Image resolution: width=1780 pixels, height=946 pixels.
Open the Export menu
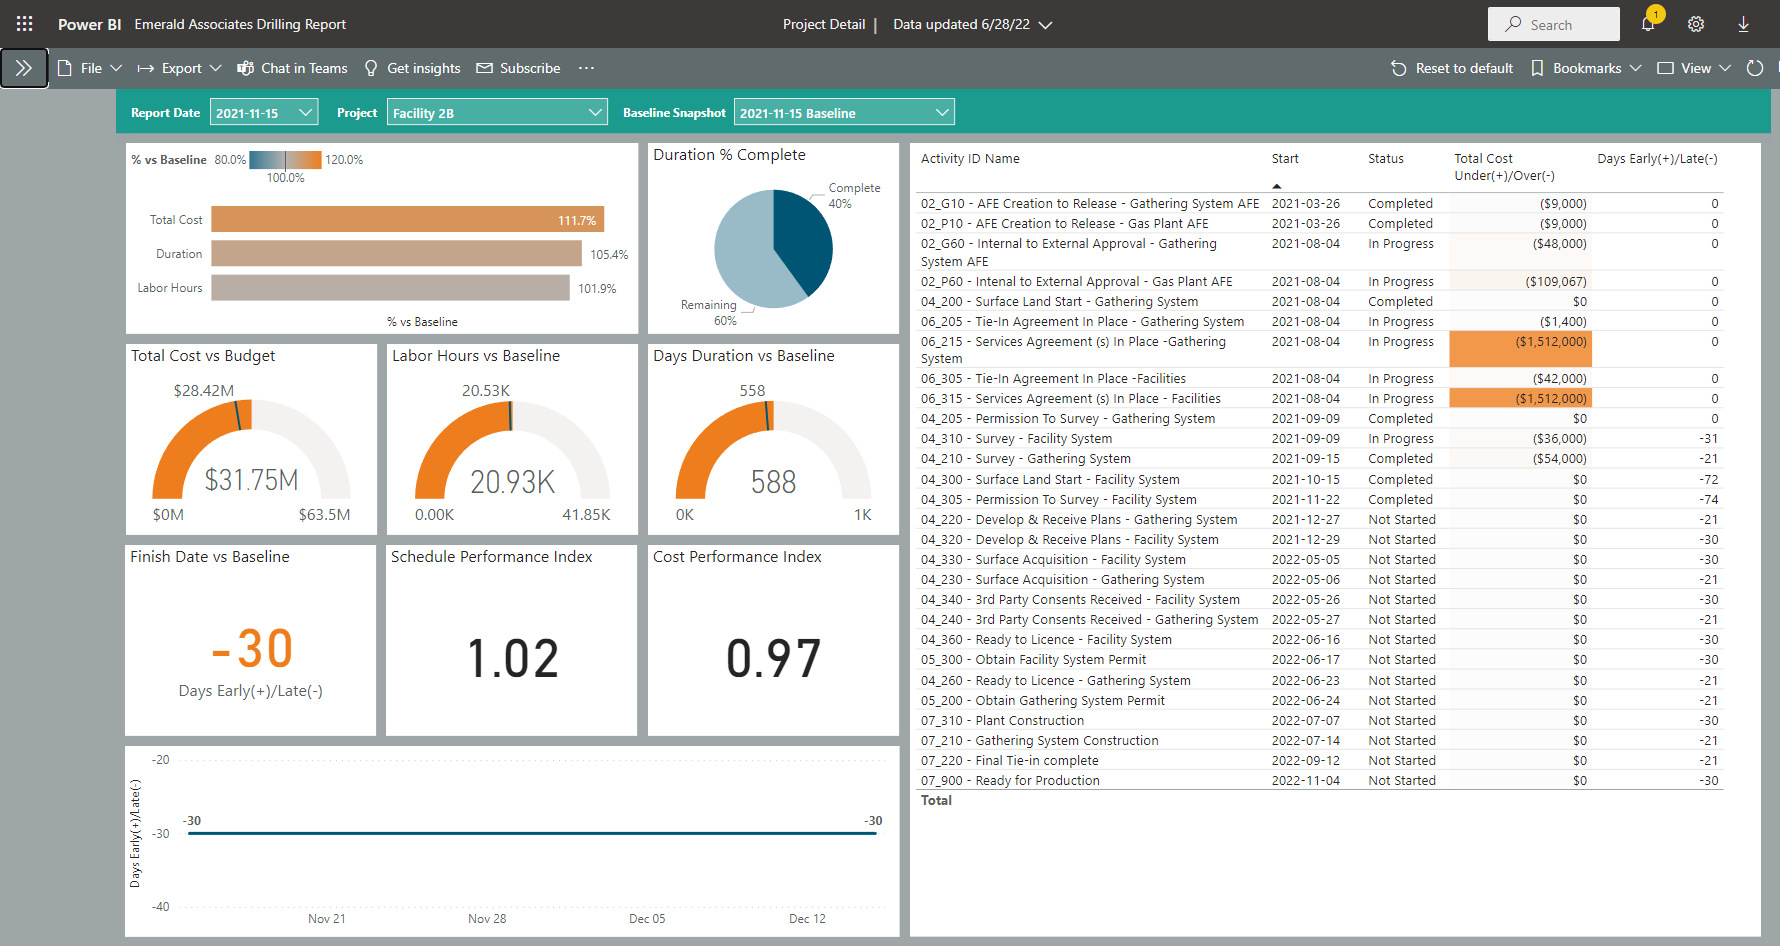pos(180,68)
